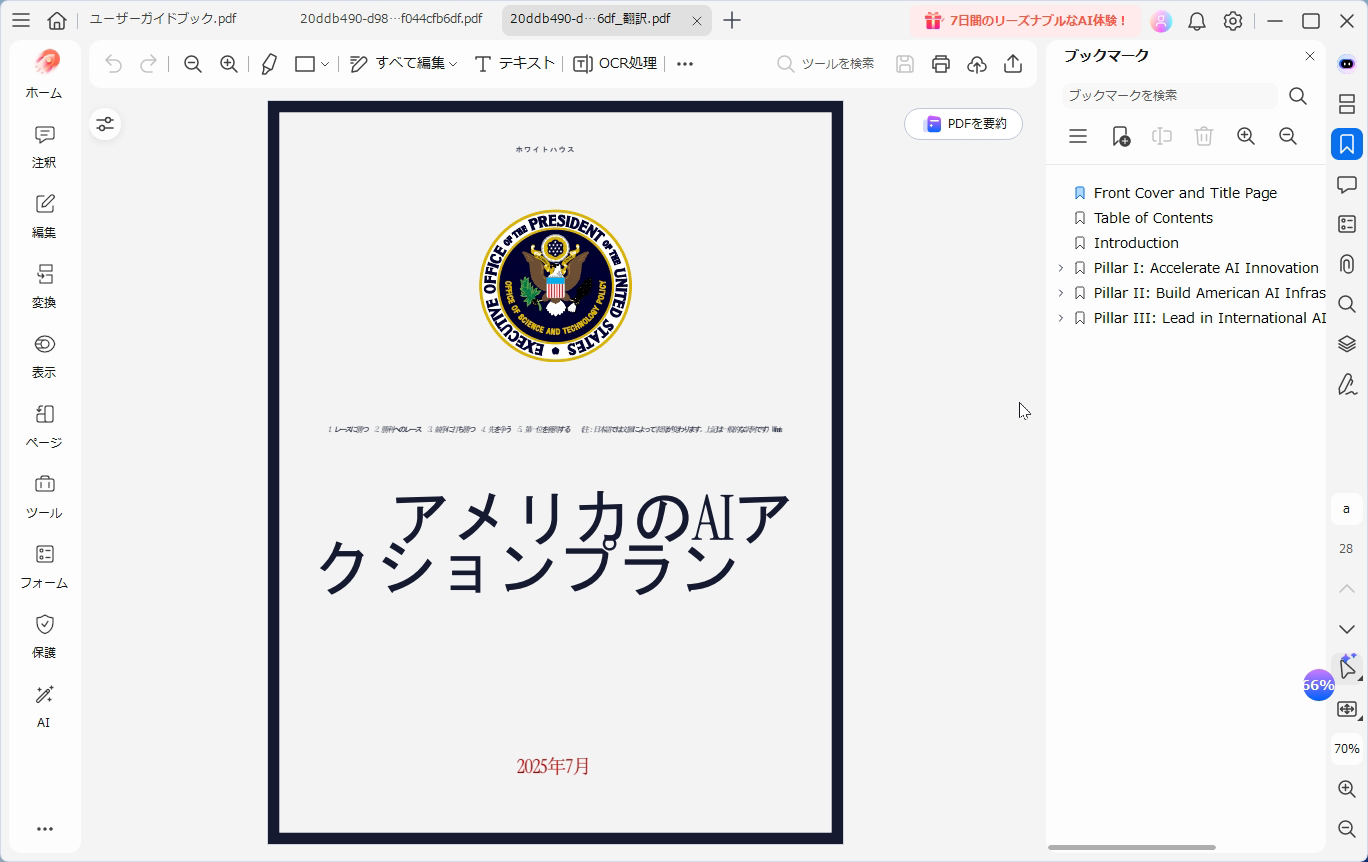The height and width of the screenshot is (862, 1368).
Task: Open the signature panel on the right edge
Action: point(1347,384)
